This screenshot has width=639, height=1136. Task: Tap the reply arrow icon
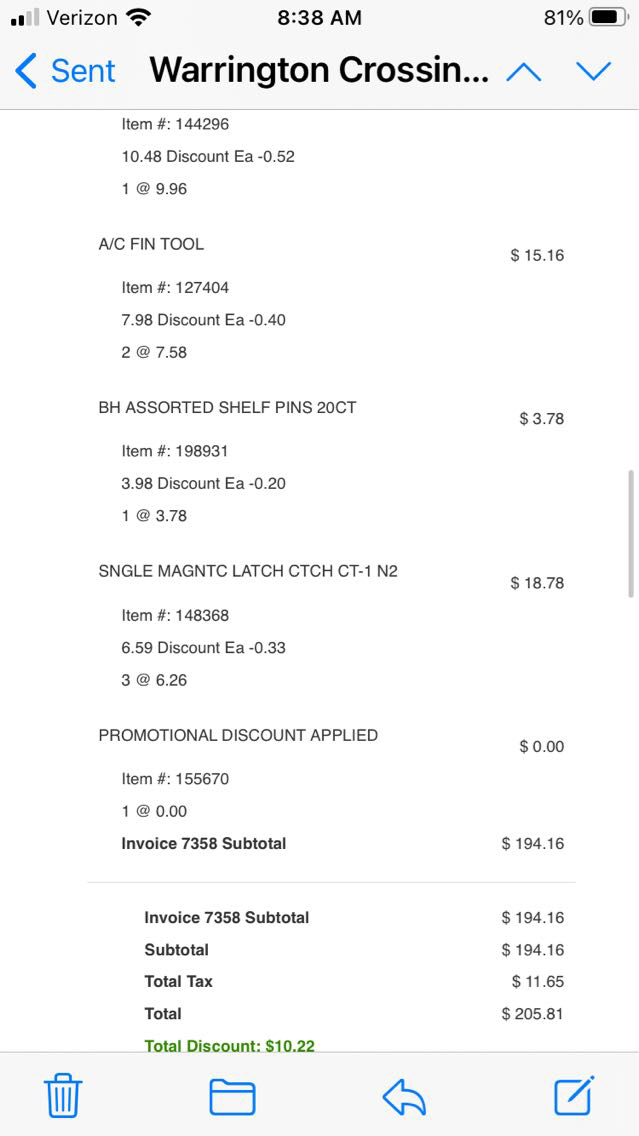click(x=404, y=1097)
